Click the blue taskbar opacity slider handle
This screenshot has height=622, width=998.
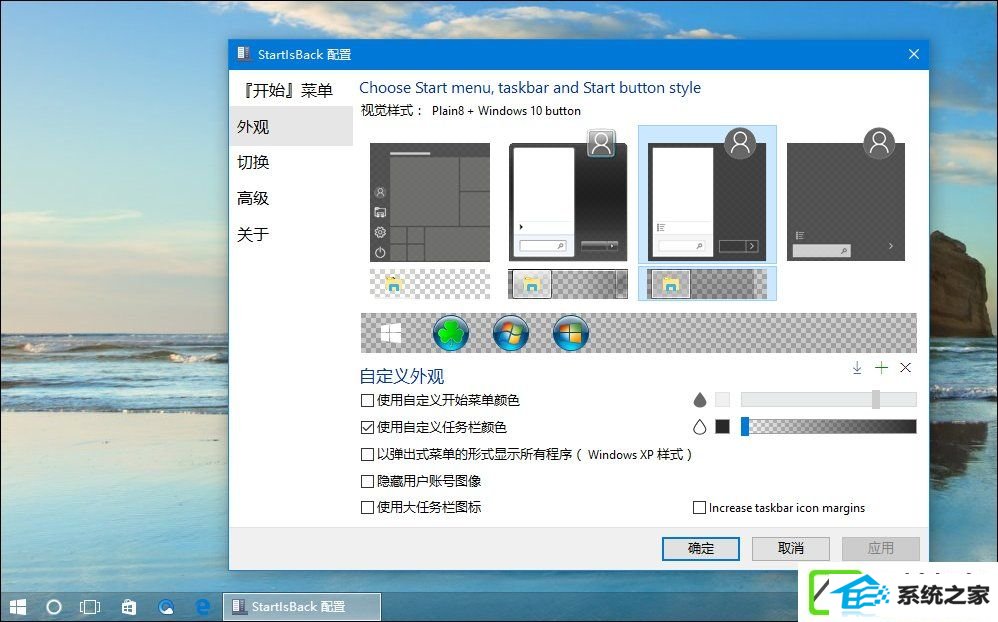click(745, 426)
